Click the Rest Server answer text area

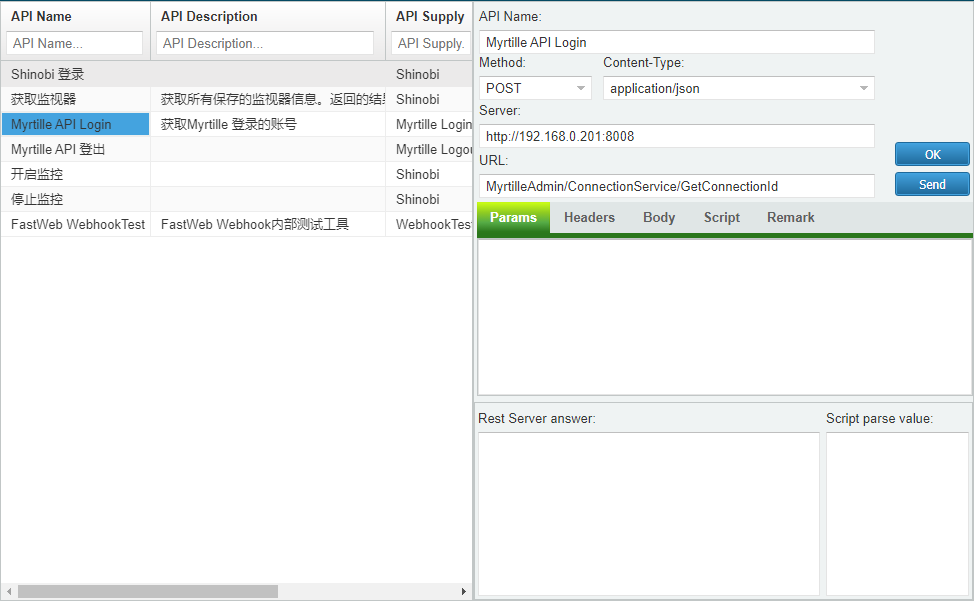coord(649,514)
